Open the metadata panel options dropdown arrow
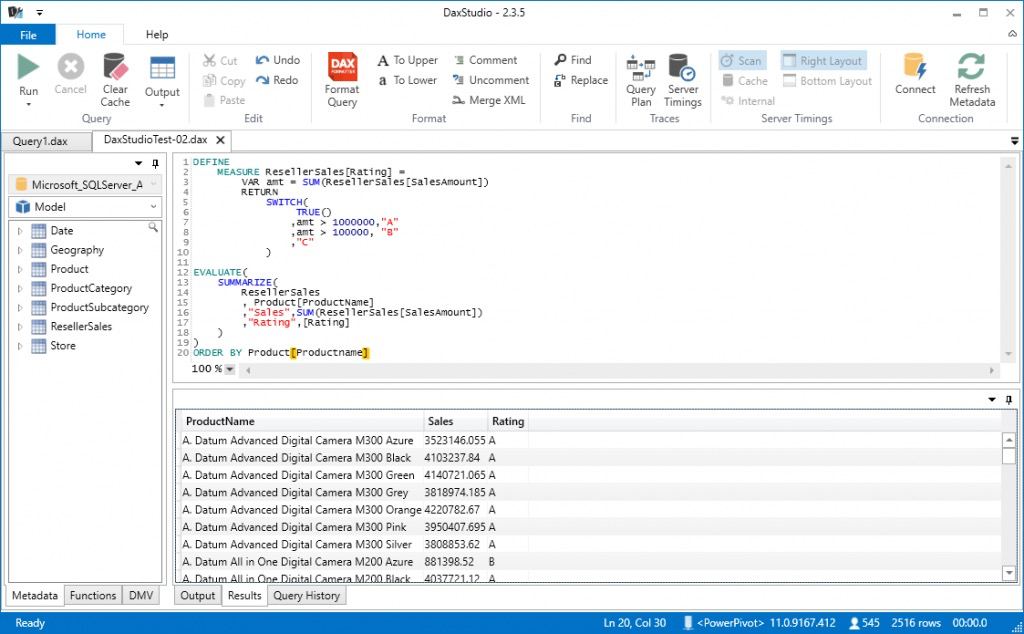Viewport: 1024px width, 634px height. pos(138,163)
